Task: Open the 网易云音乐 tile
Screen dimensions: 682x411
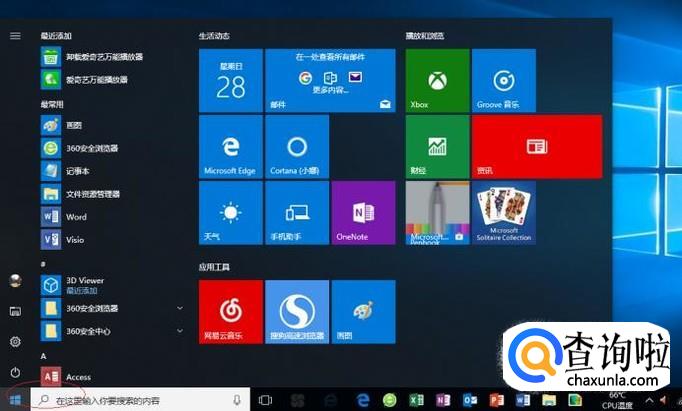Action: click(231, 312)
